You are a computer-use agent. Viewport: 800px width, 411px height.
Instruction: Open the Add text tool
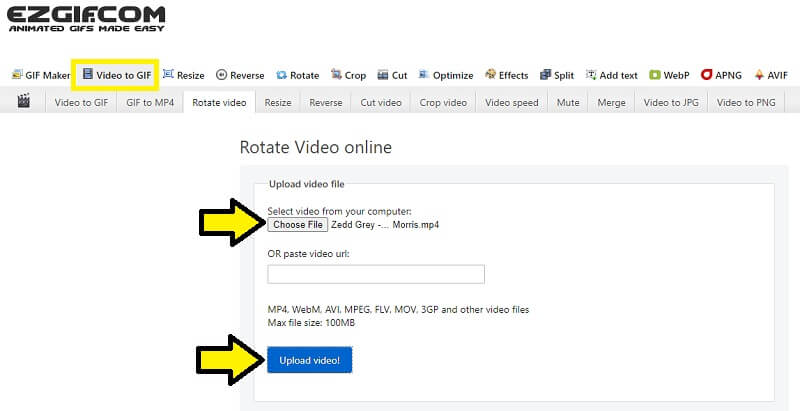[611, 75]
